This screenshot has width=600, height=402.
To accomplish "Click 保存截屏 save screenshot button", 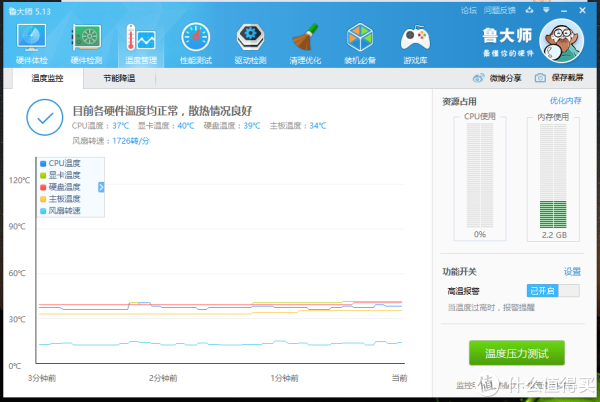I will [x=567, y=78].
